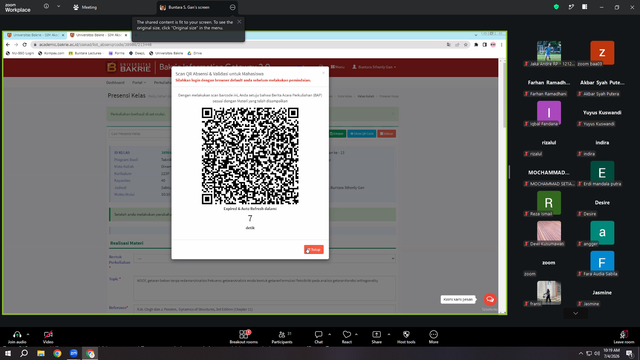
Task: Switch to the Meeting tab
Action: coord(85,7)
